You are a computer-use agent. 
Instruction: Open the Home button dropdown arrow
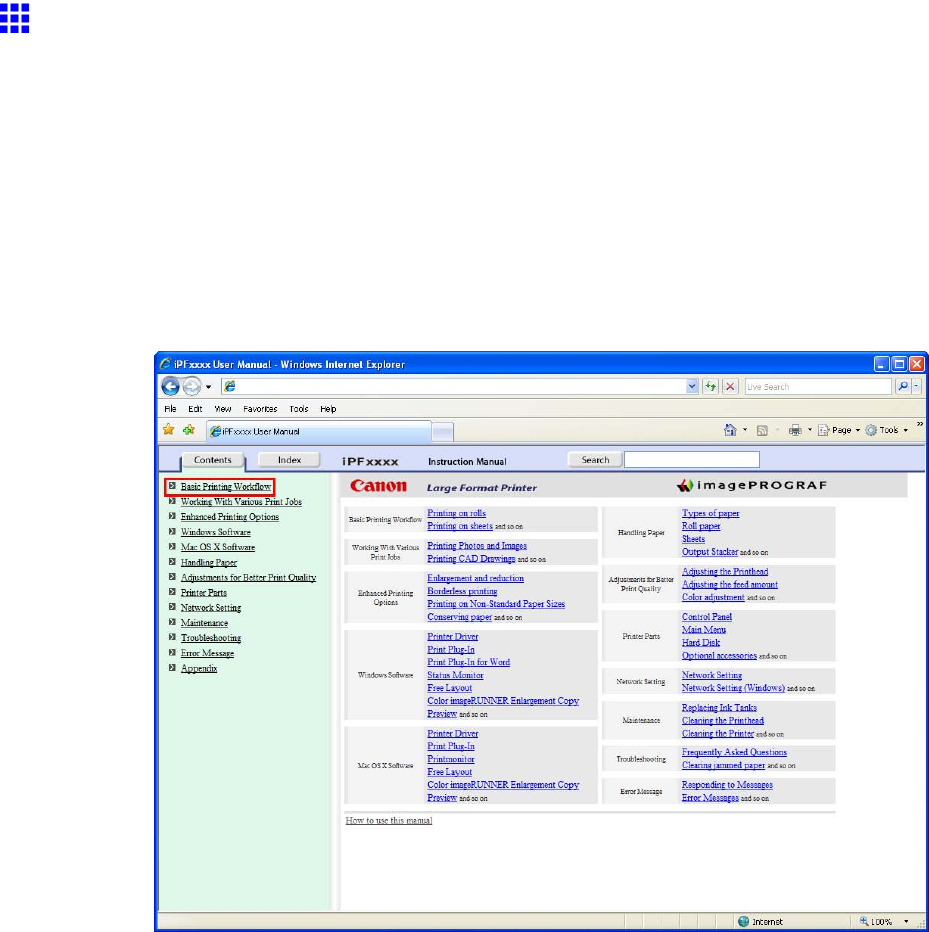(x=745, y=430)
